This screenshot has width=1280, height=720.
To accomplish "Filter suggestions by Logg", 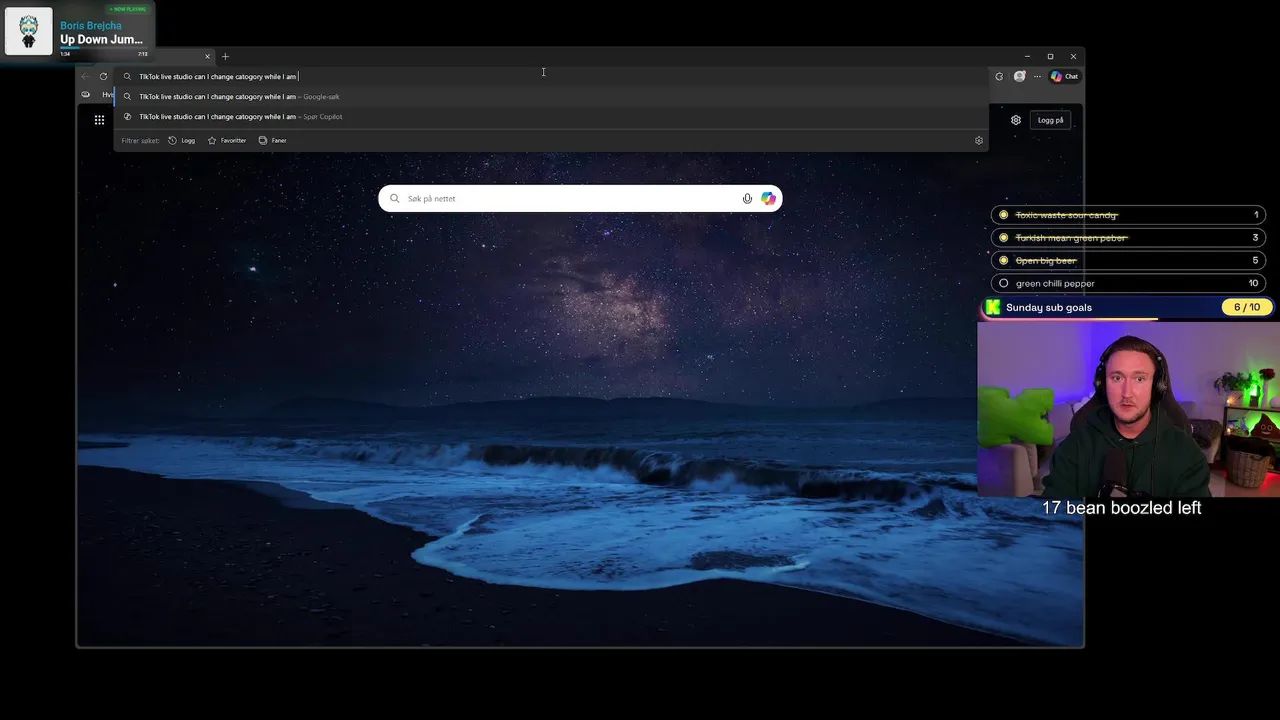I will (181, 140).
